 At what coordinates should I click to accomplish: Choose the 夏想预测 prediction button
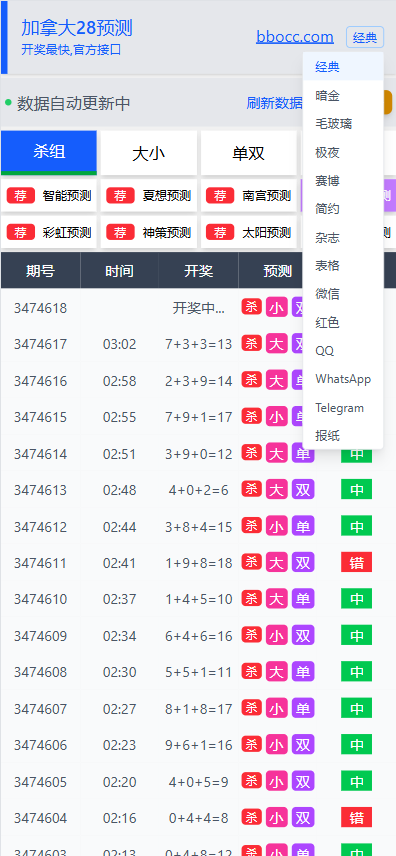click(x=149, y=195)
